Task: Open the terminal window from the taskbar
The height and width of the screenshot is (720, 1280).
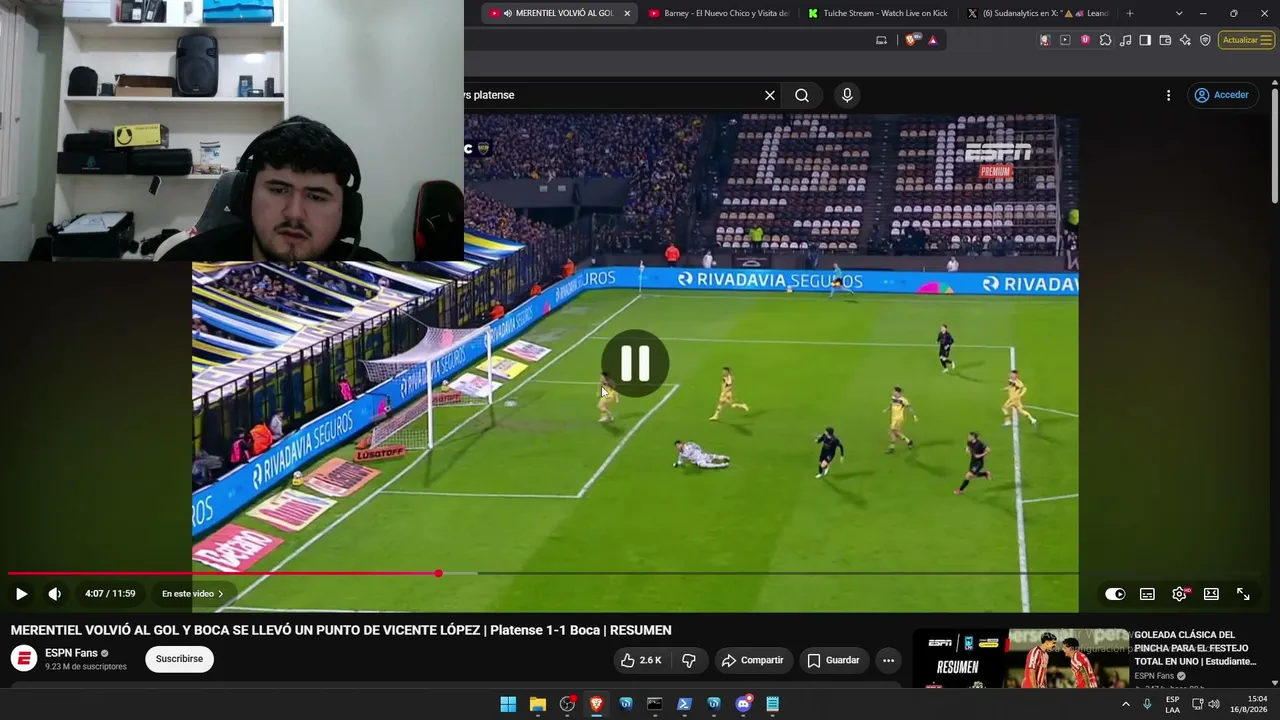Action: coord(655,704)
